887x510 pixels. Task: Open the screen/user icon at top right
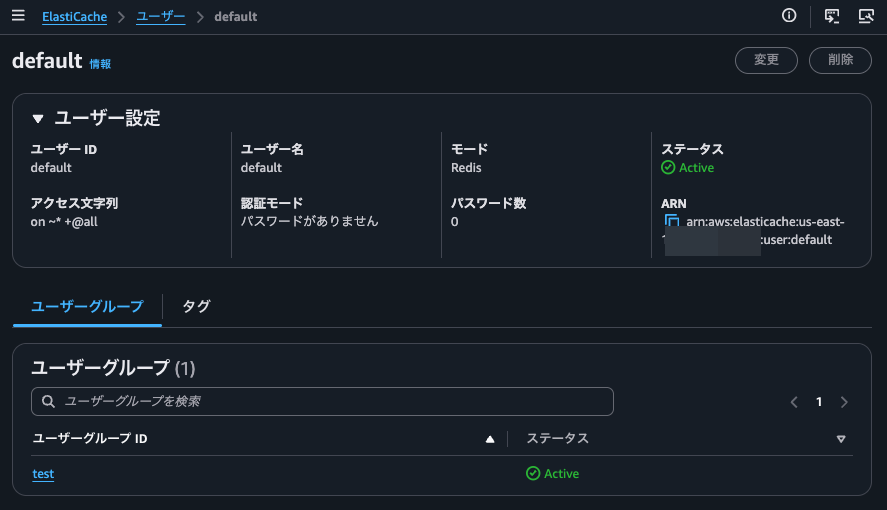tap(866, 16)
